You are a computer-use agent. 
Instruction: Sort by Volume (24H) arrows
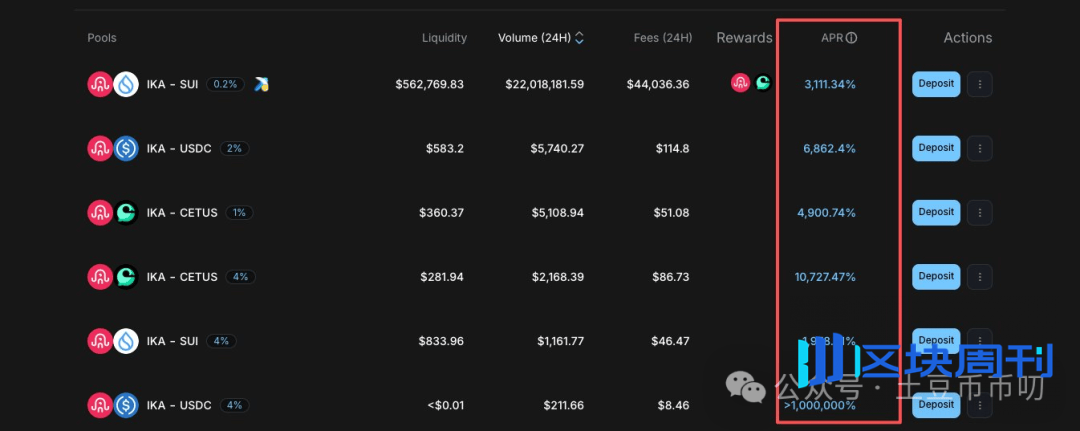coord(579,38)
